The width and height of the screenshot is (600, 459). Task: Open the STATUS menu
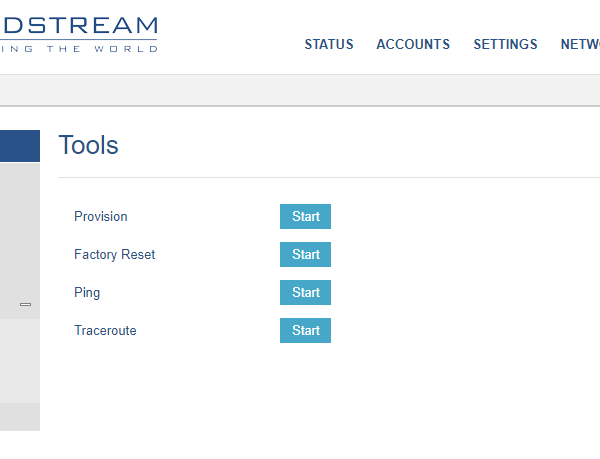329,44
